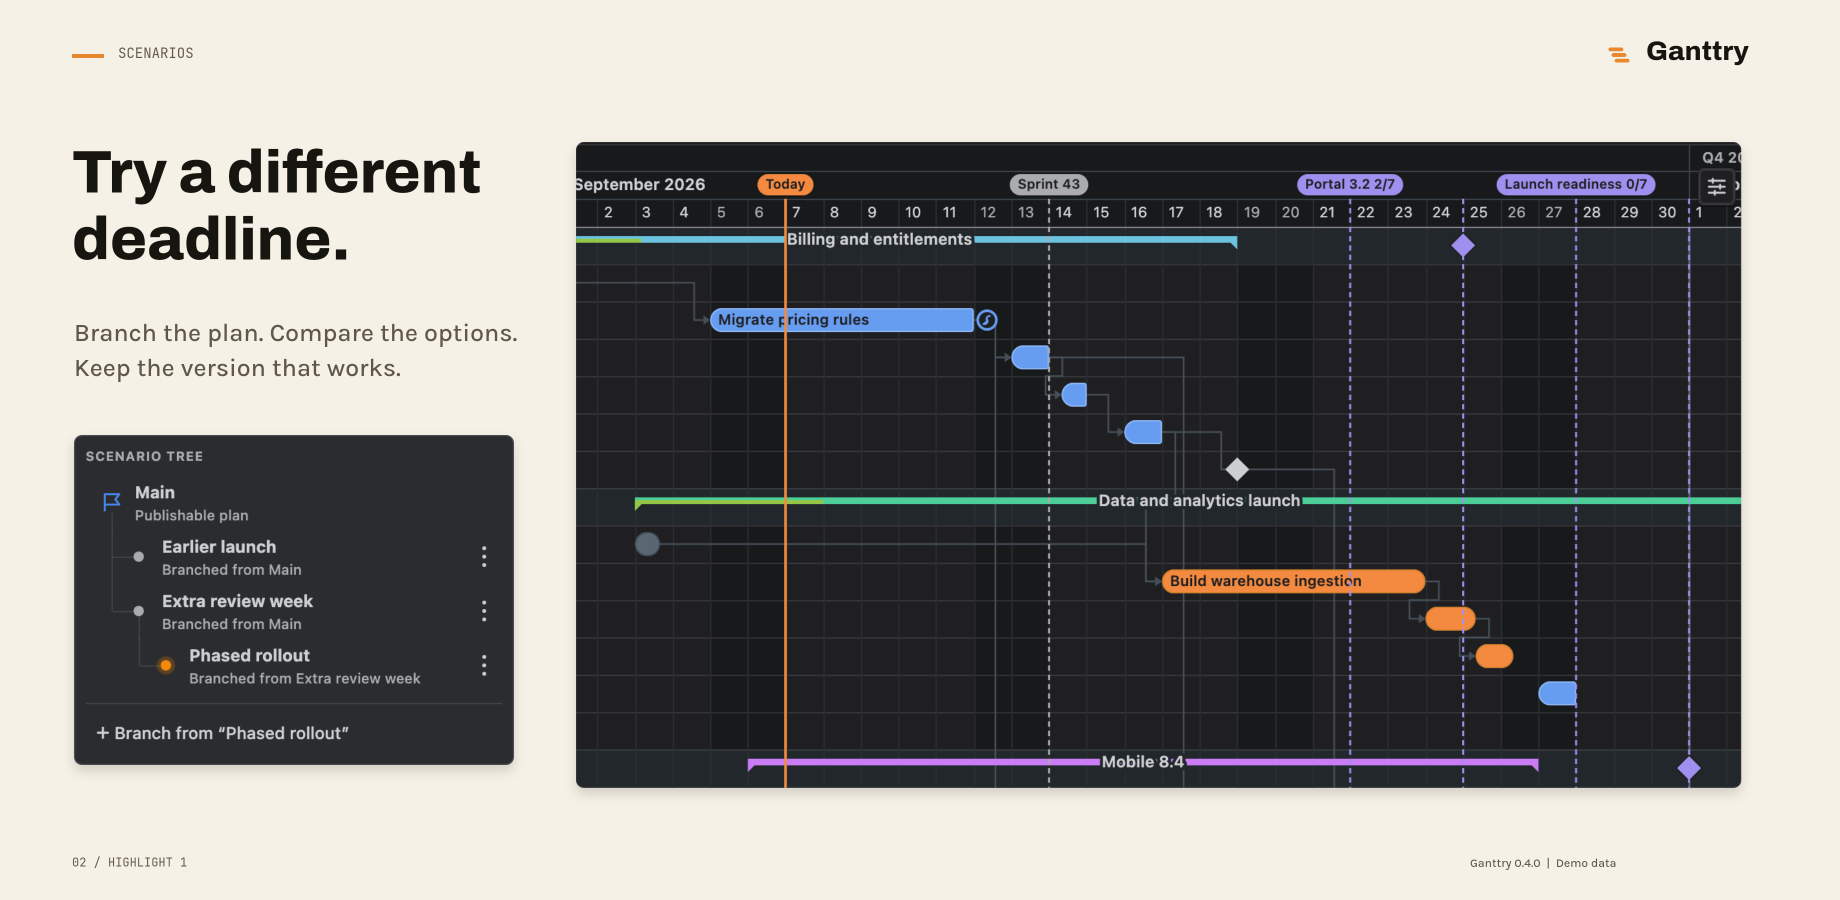Open options menu for Earlier launch
The width and height of the screenshot is (1840, 900).
(x=484, y=557)
